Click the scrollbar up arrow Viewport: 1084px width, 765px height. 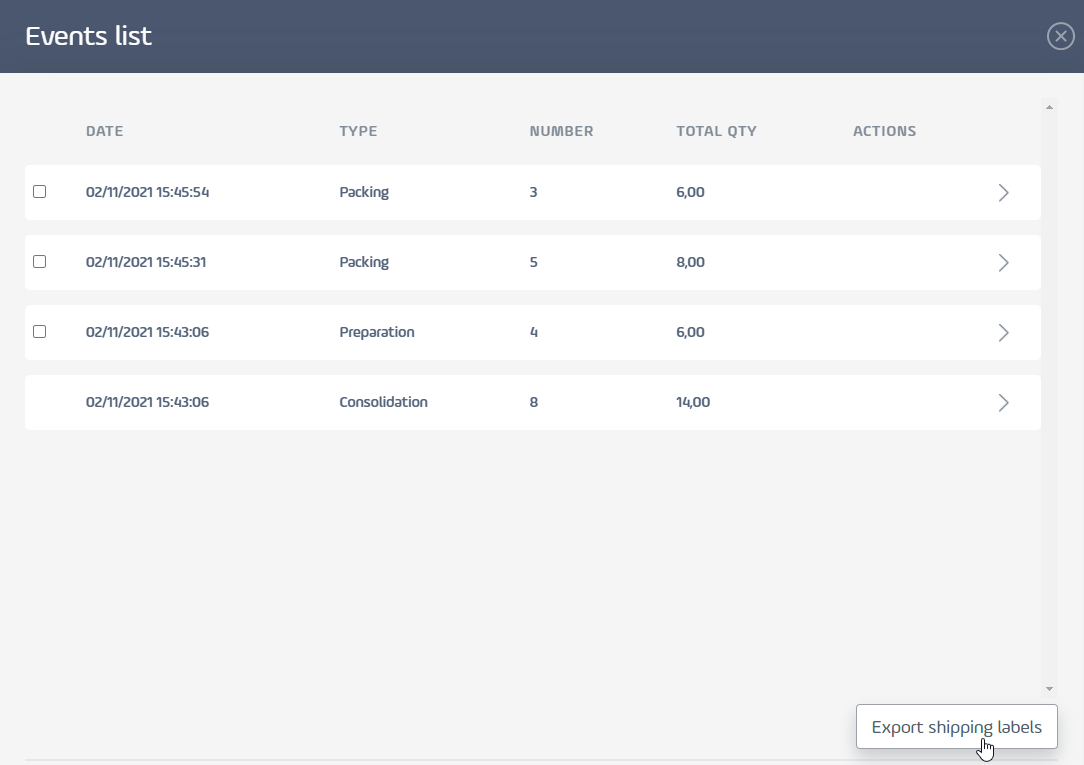(1049, 107)
